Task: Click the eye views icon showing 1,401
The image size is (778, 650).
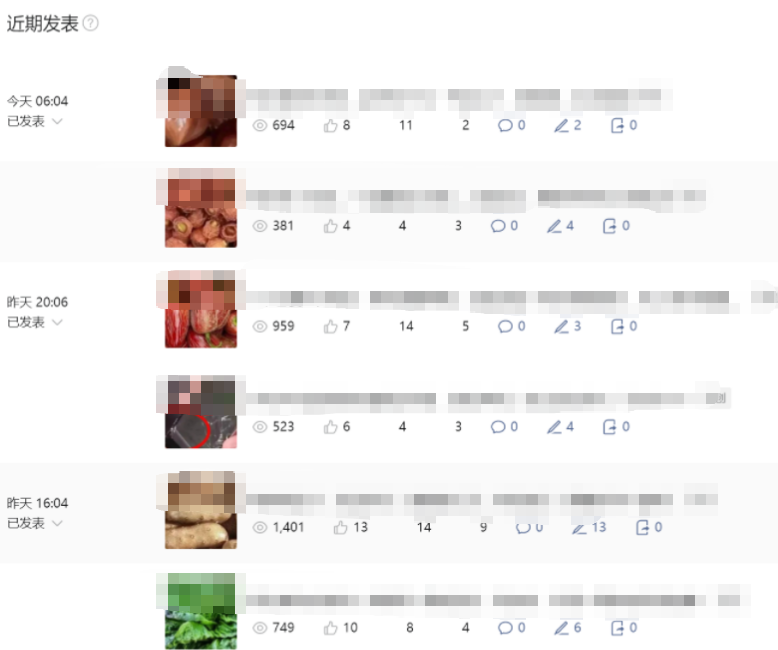Action: 260,527
